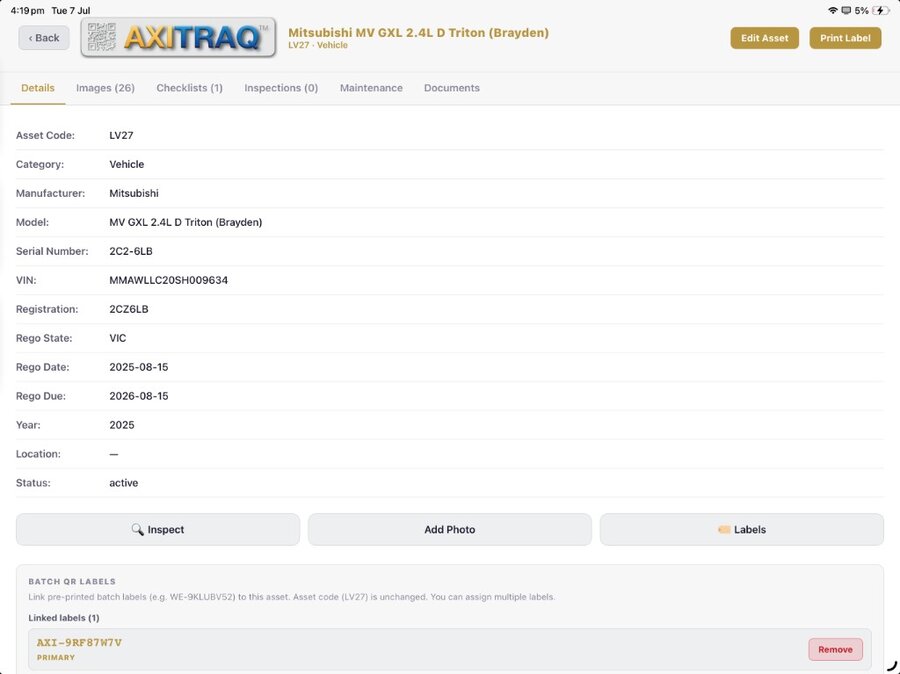Open the Images (26) tab
The height and width of the screenshot is (674, 900).
coord(106,88)
